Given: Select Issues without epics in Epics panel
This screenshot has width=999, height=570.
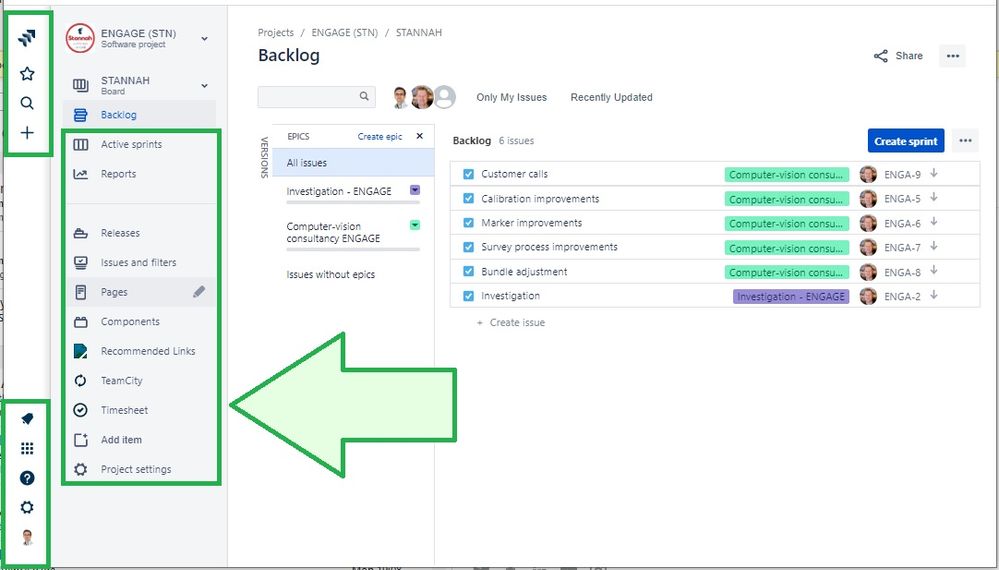Looking at the screenshot, I should pyautogui.click(x=331, y=274).
